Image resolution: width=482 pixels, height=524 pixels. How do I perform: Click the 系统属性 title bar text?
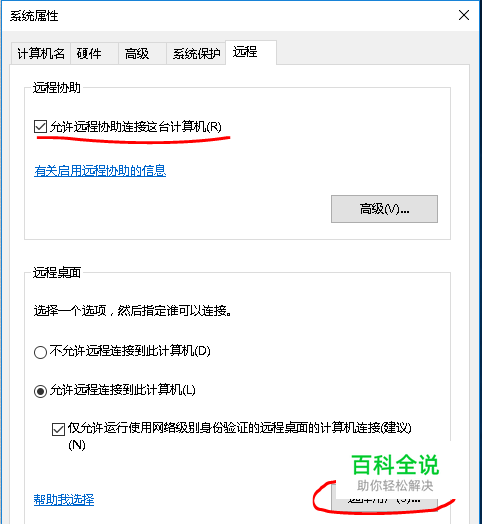click(x=34, y=16)
